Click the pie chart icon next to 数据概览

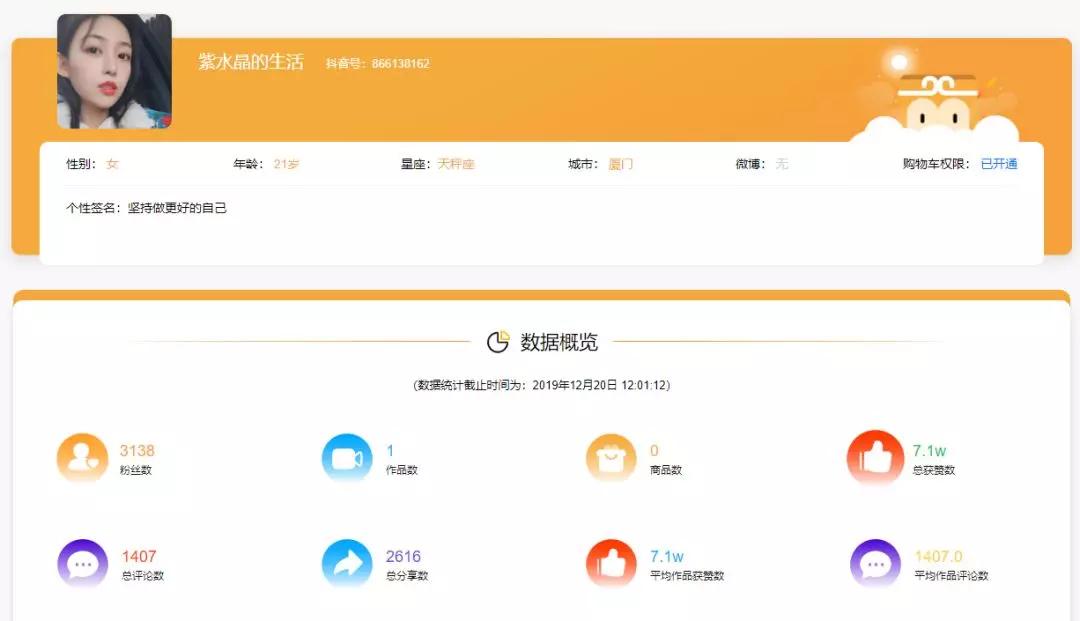click(x=498, y=341)
